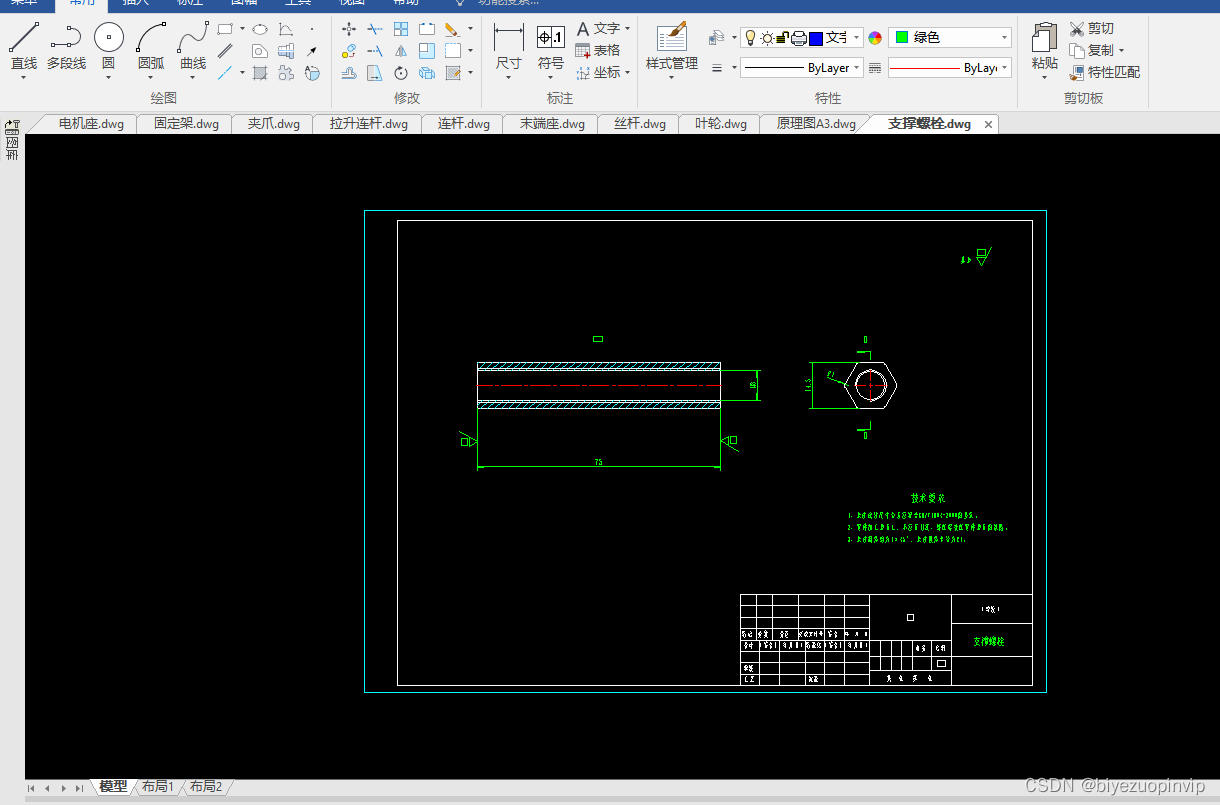1220x805 pixels.
Task: Toggle layer lock padlock icon
Action: click(x=783, y=38)
